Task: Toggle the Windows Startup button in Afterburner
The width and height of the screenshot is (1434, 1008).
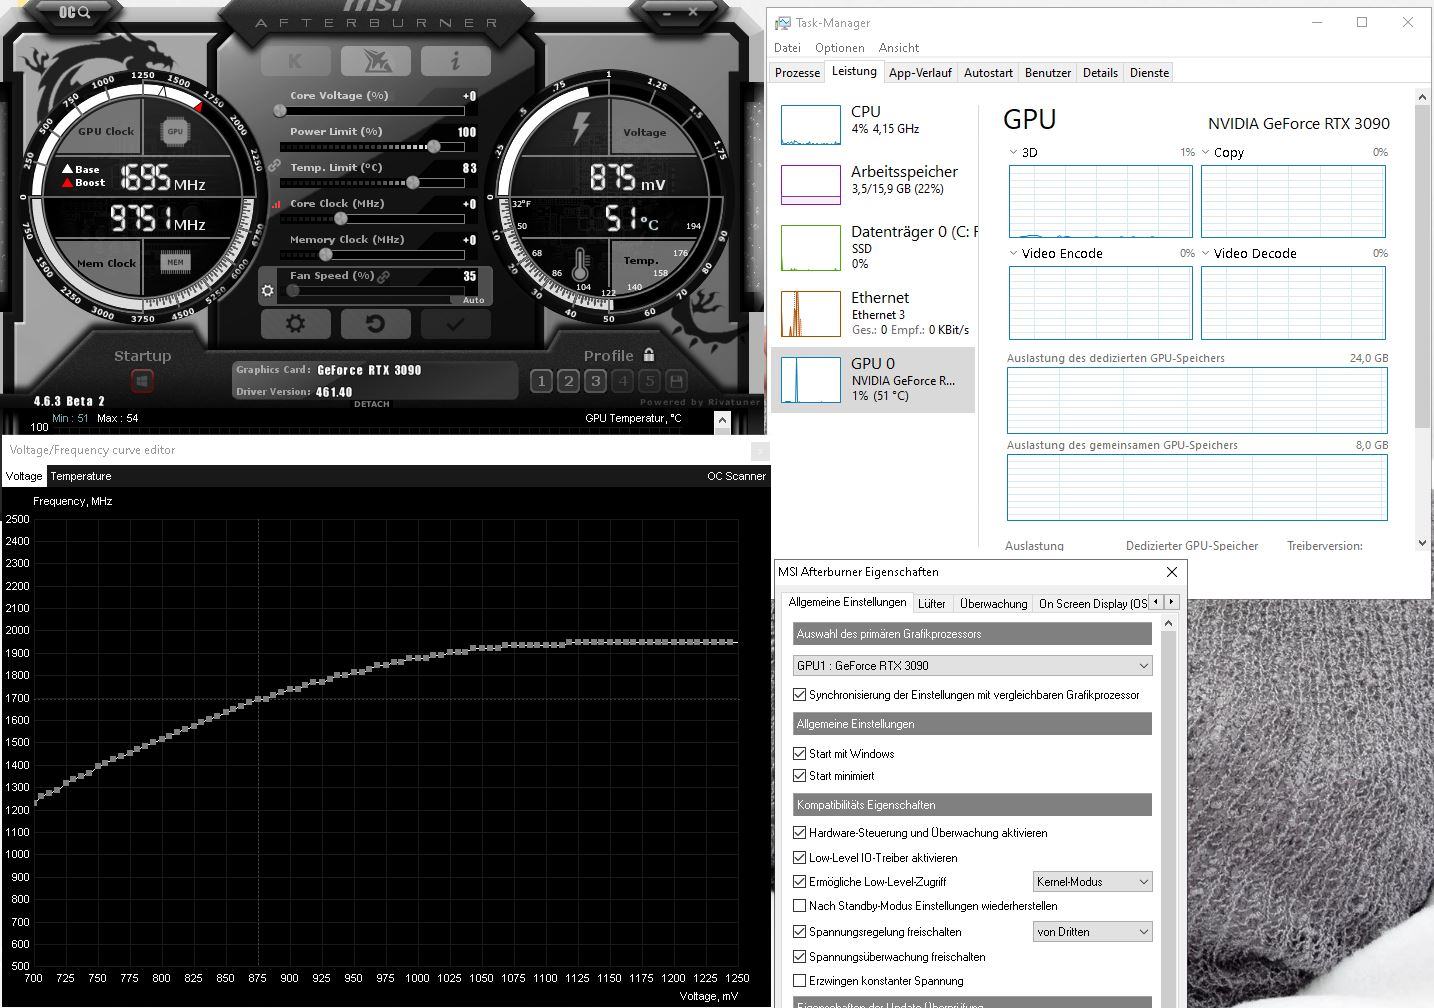Action: 142,381
